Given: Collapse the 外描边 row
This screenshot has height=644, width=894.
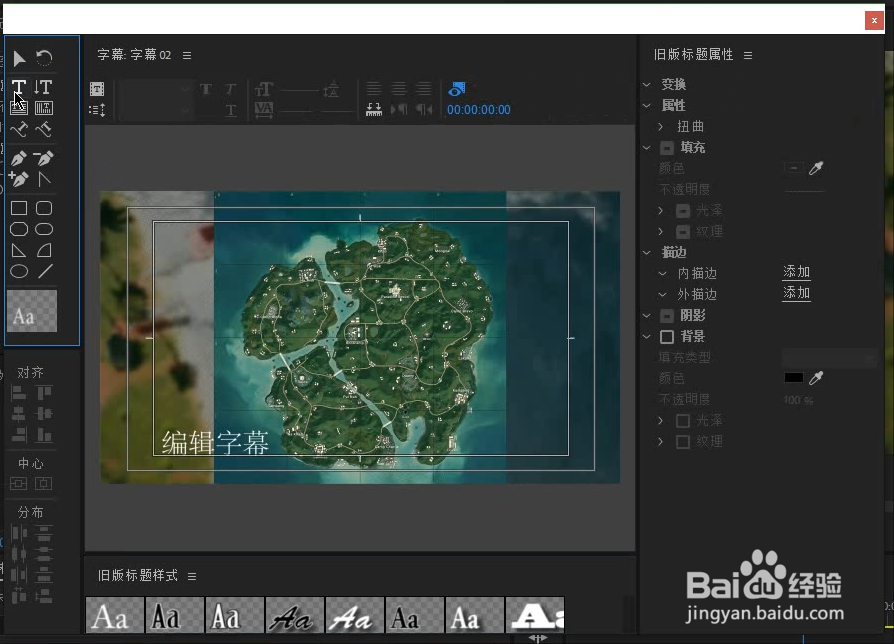Looking at the screenshot, I should pos(663,295).
